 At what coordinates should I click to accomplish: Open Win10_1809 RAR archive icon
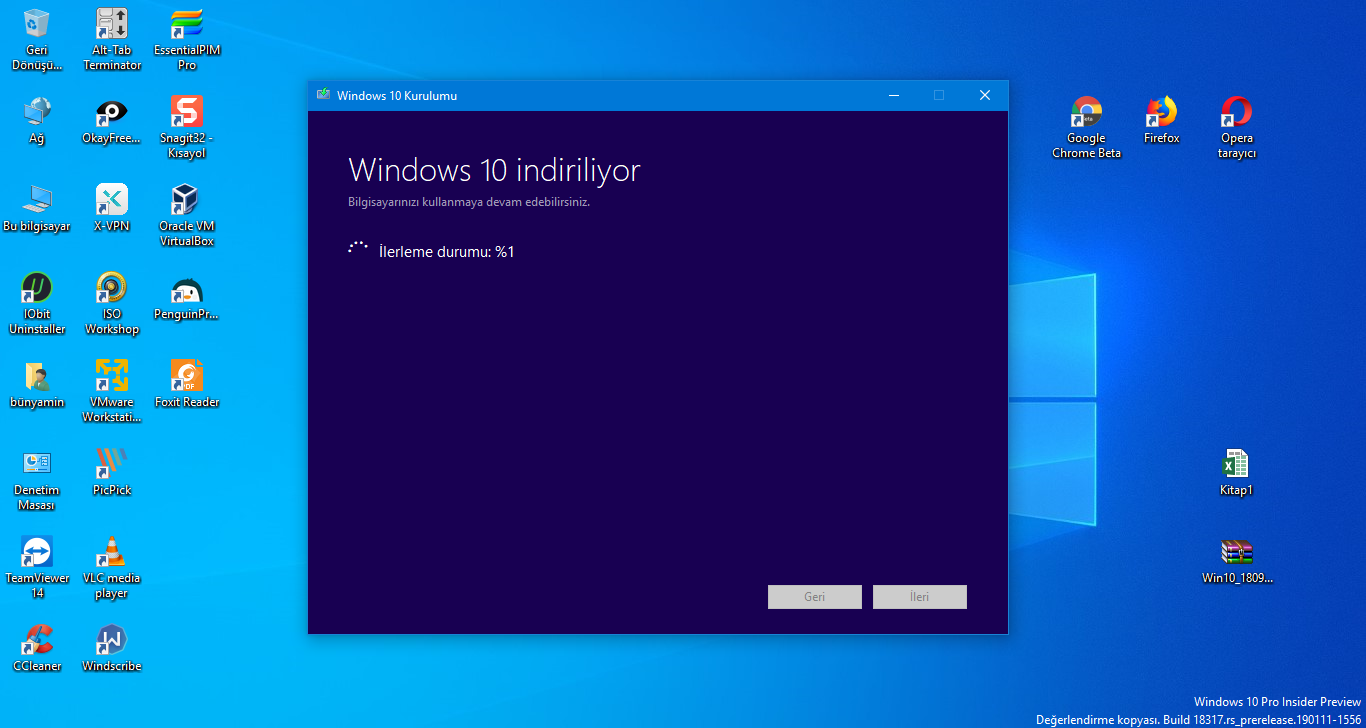[1237, 560]
